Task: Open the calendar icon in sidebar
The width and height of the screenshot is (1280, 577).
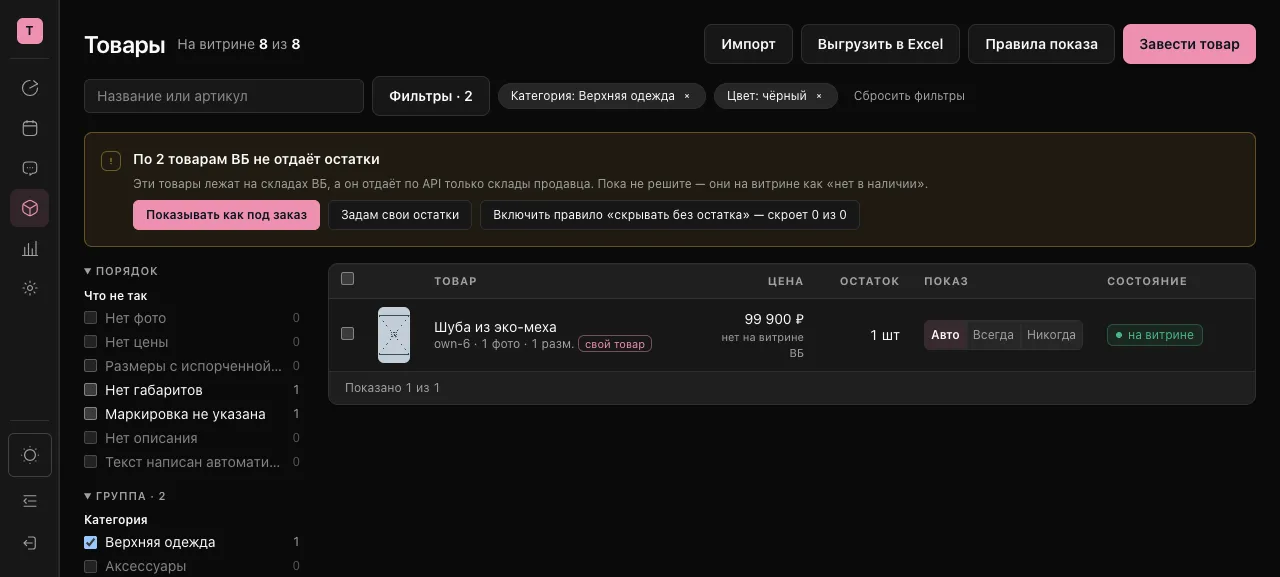Action: click(30, 128)
